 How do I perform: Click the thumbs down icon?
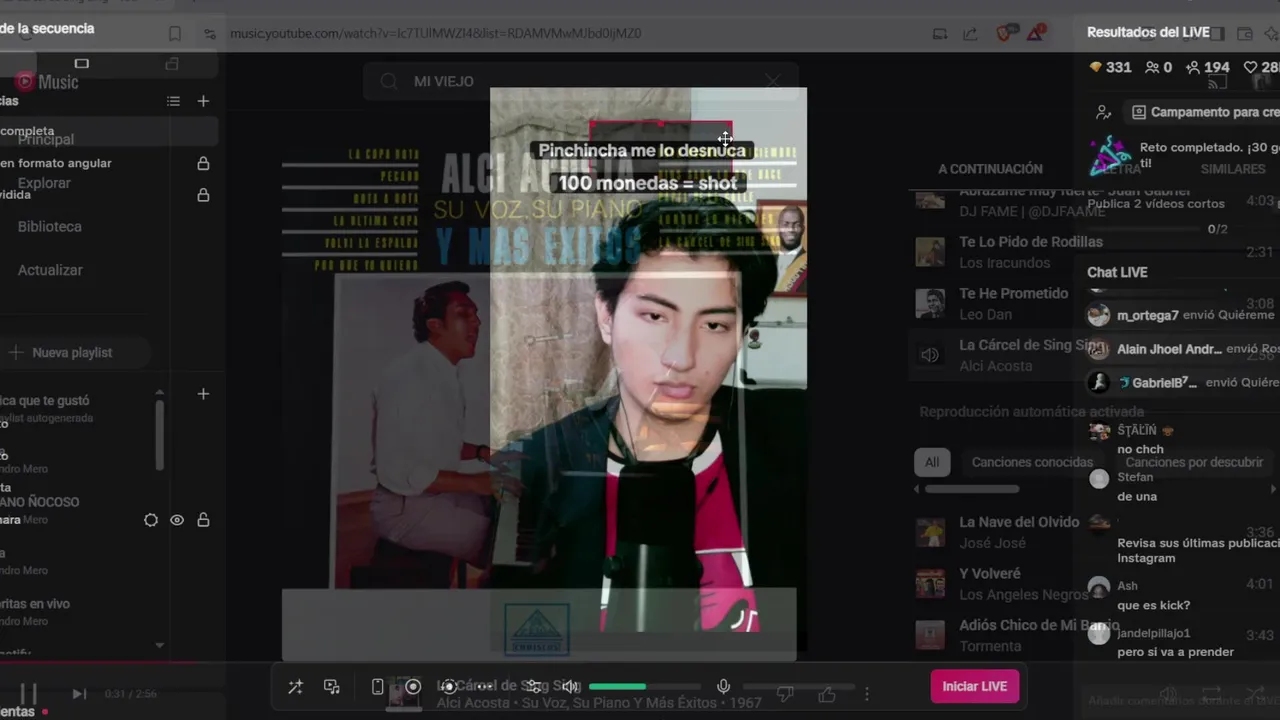pyautogui.click(x=785, y=693)
